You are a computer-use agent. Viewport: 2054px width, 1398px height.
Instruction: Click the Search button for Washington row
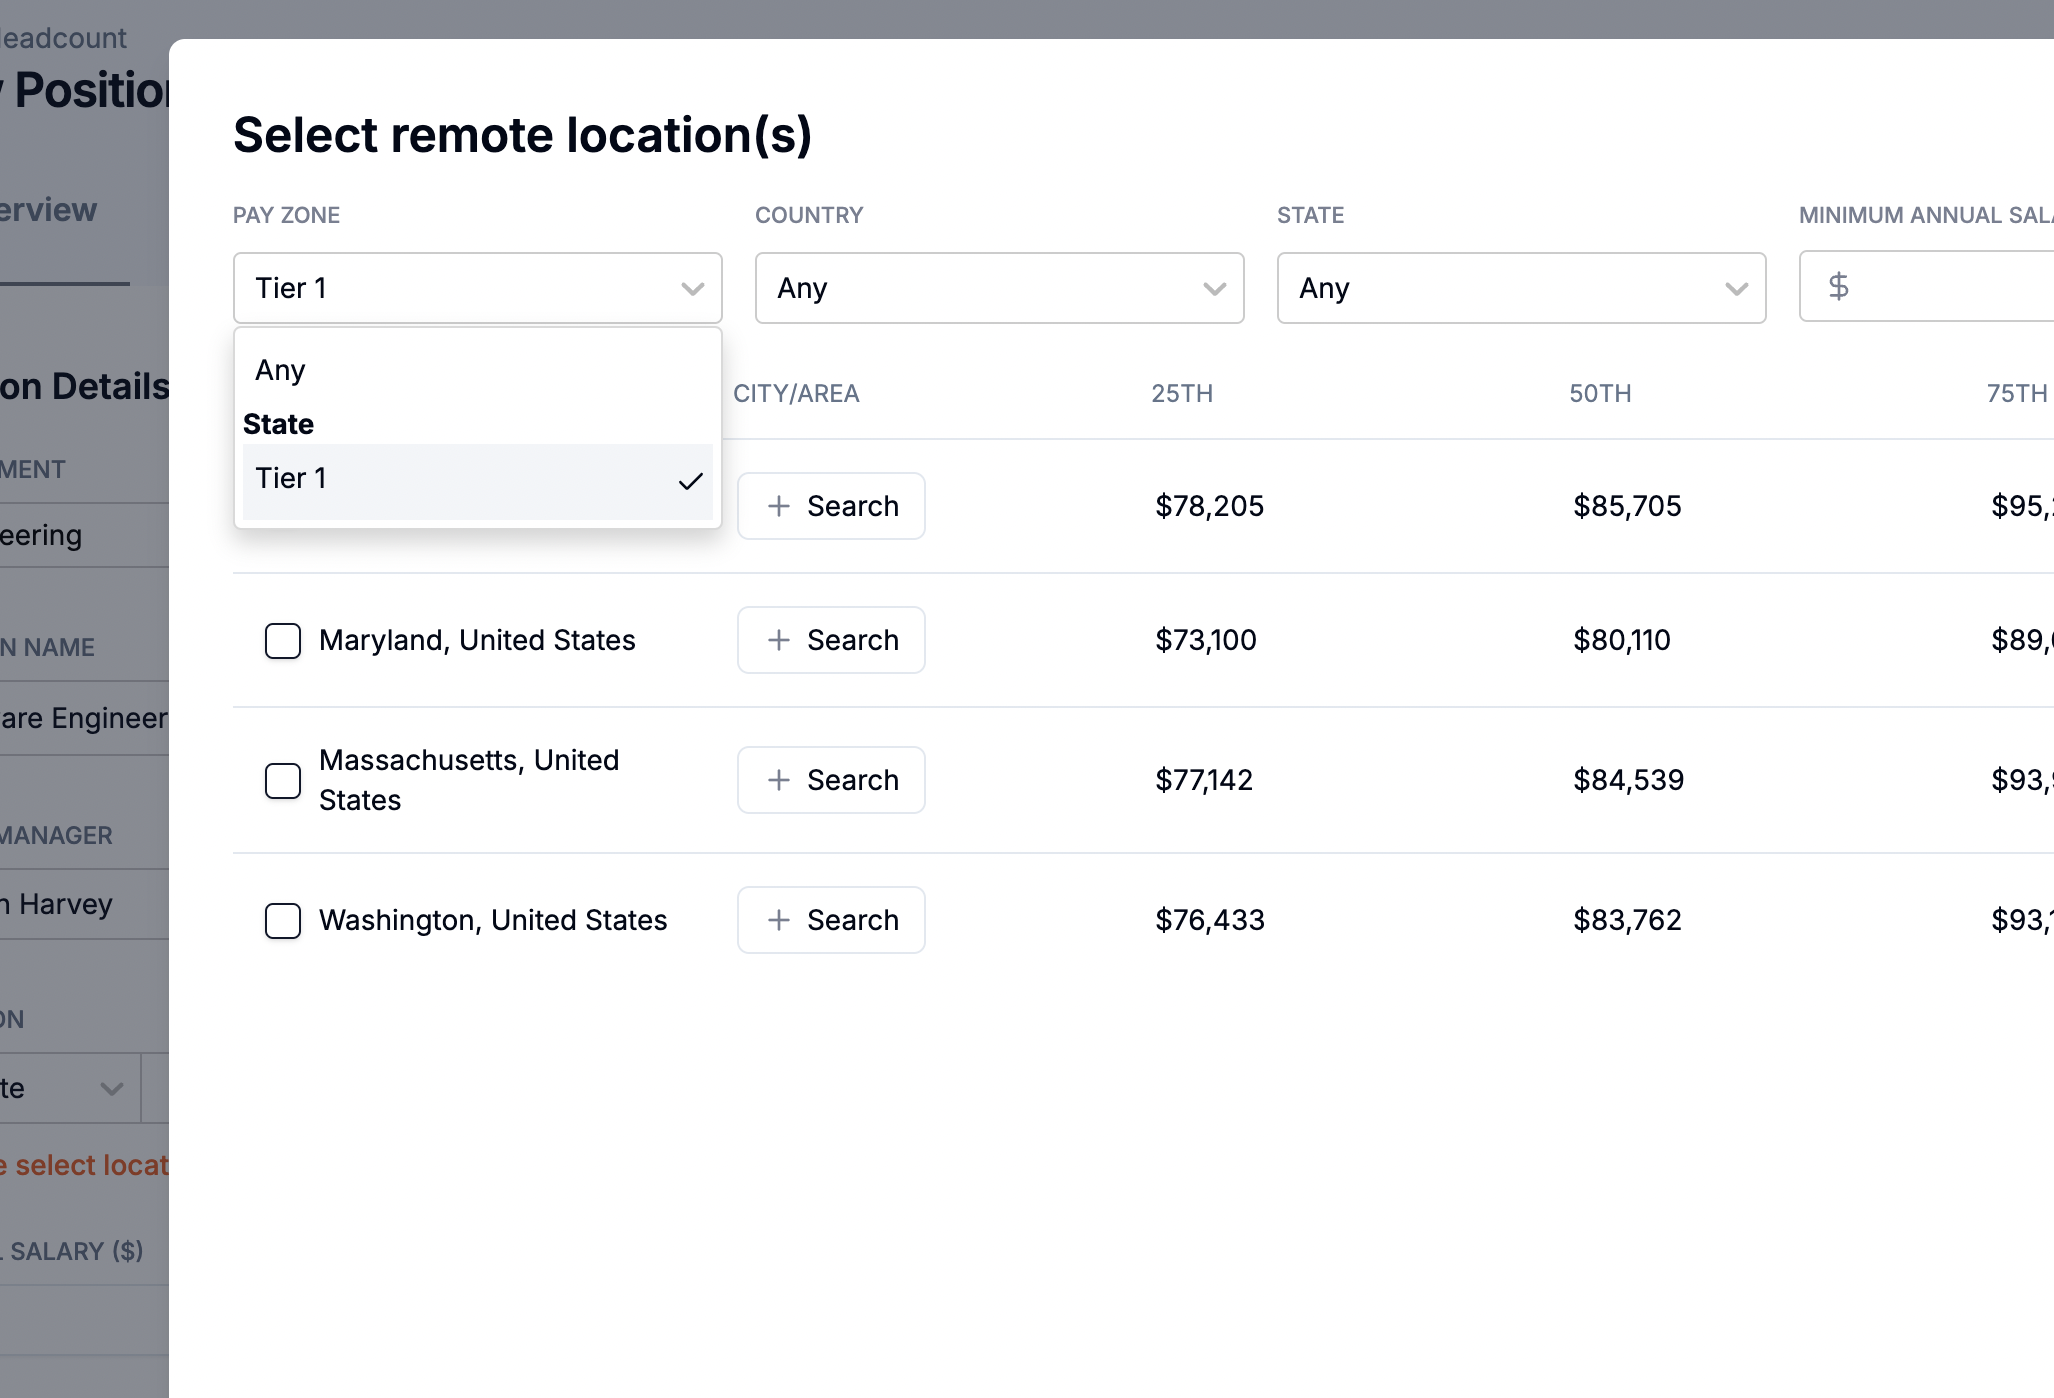click(831, 920)
